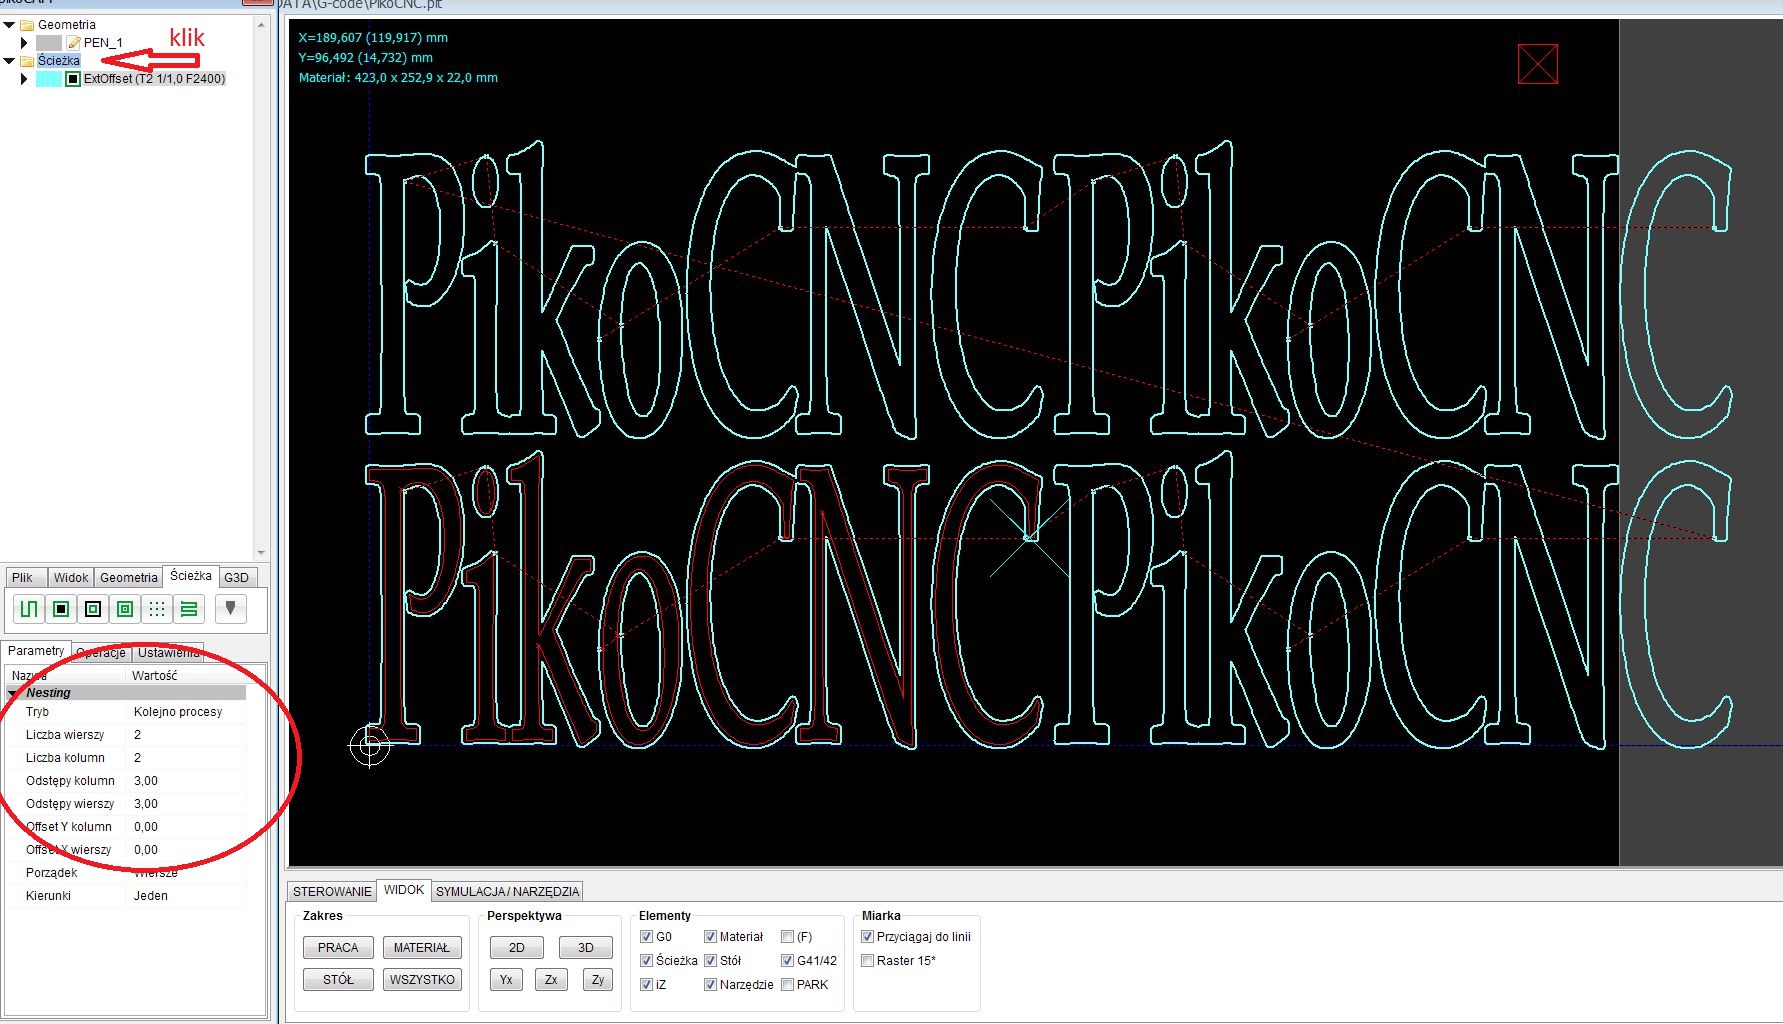
Task: Click the origin crosshair target on the canvas
Action: (370, 746)
